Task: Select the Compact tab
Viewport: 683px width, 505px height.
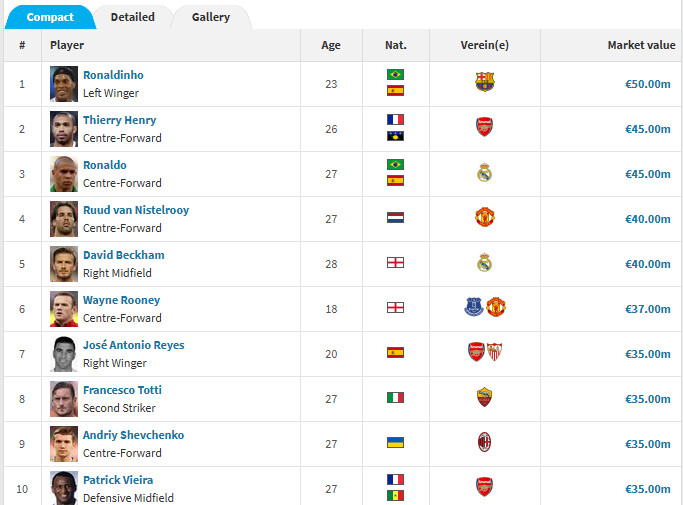Action: (50, 17)
